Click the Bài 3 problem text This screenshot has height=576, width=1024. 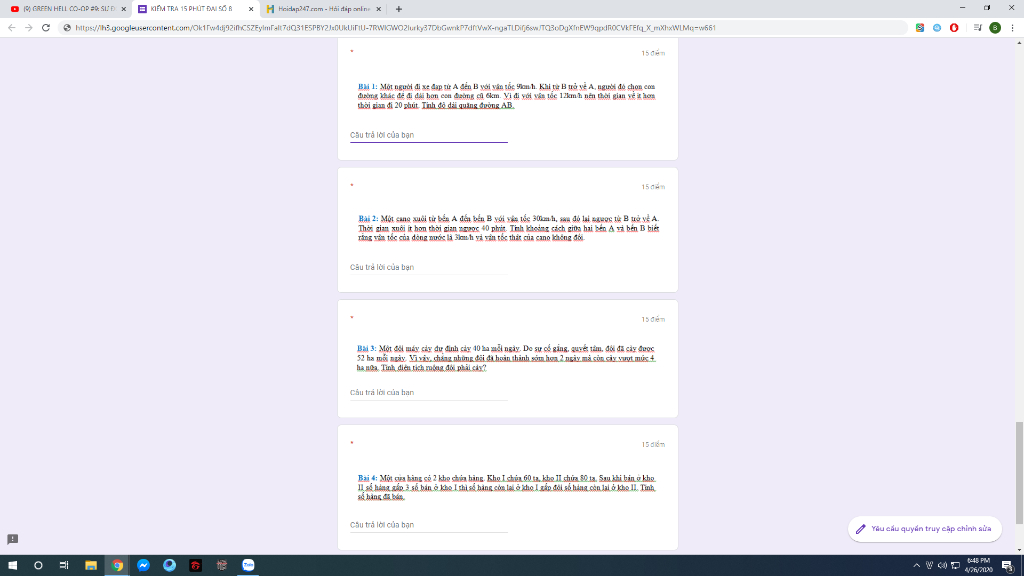coord(505,358)
